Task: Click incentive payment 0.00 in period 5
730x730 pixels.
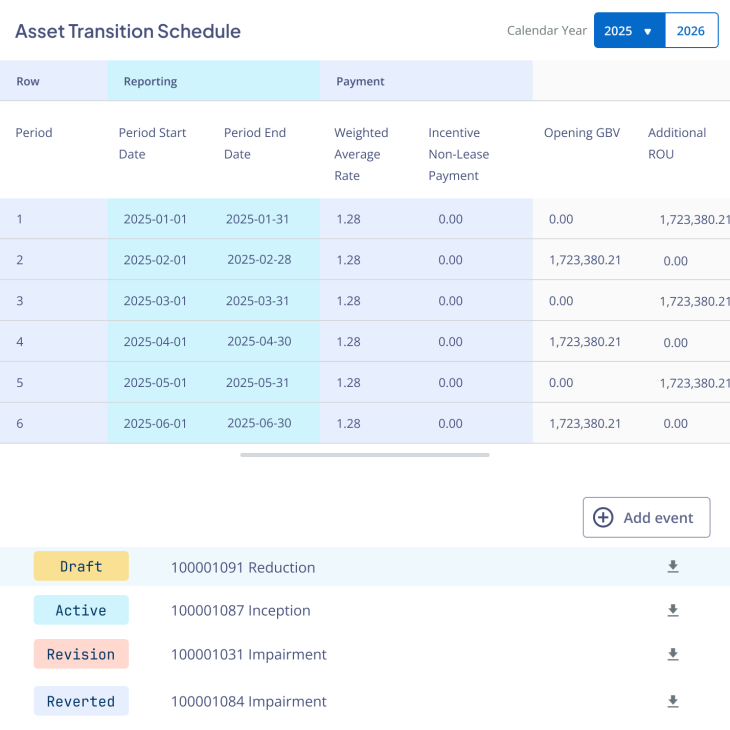Action: tap(450, 383)
